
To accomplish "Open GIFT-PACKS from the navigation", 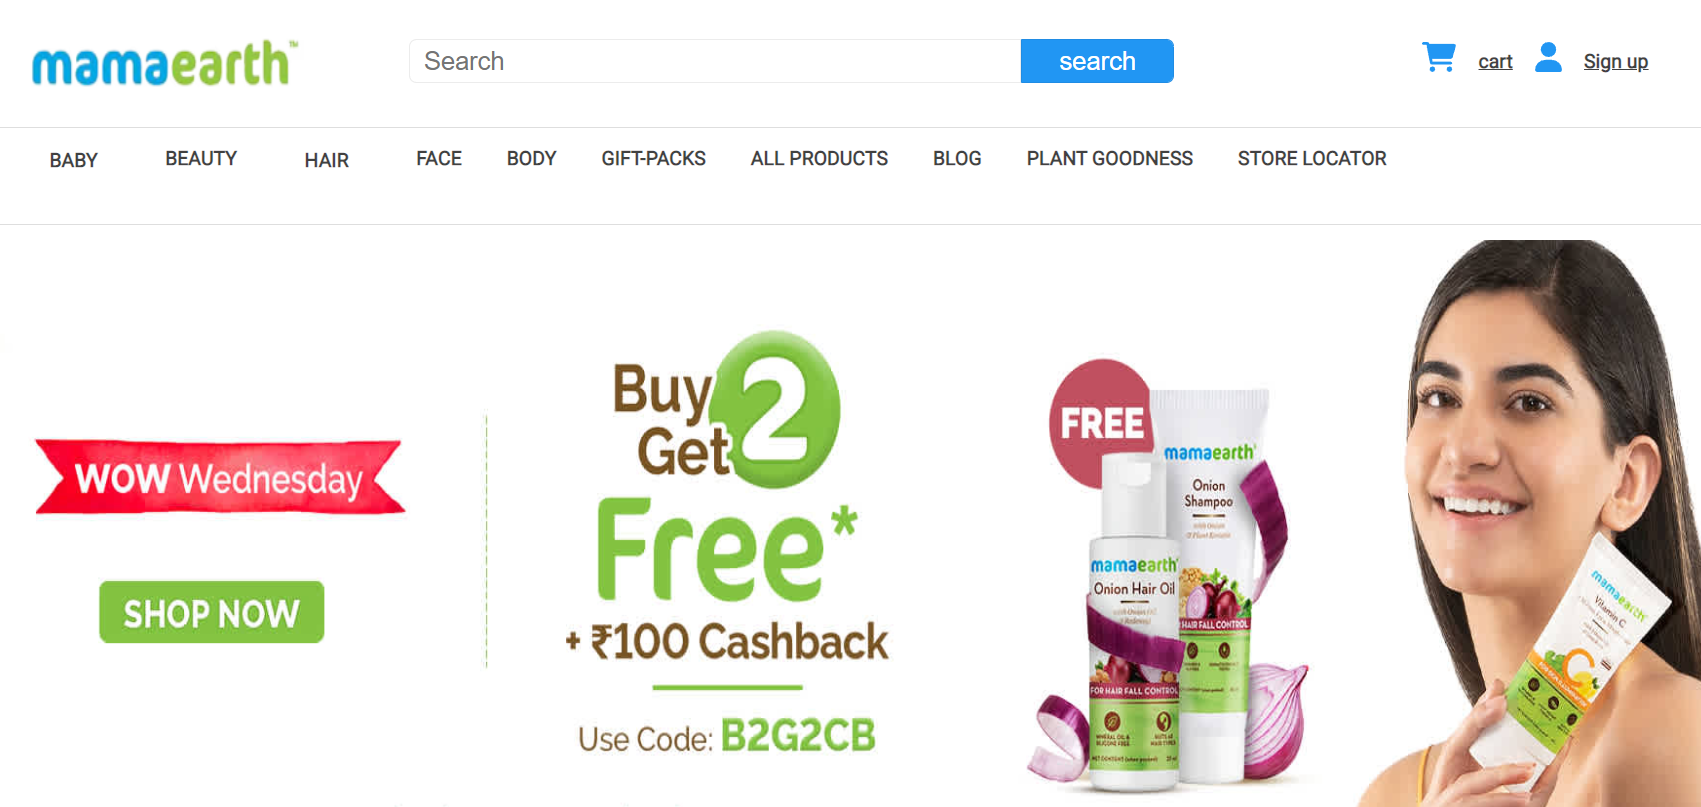I will (653, 158).
